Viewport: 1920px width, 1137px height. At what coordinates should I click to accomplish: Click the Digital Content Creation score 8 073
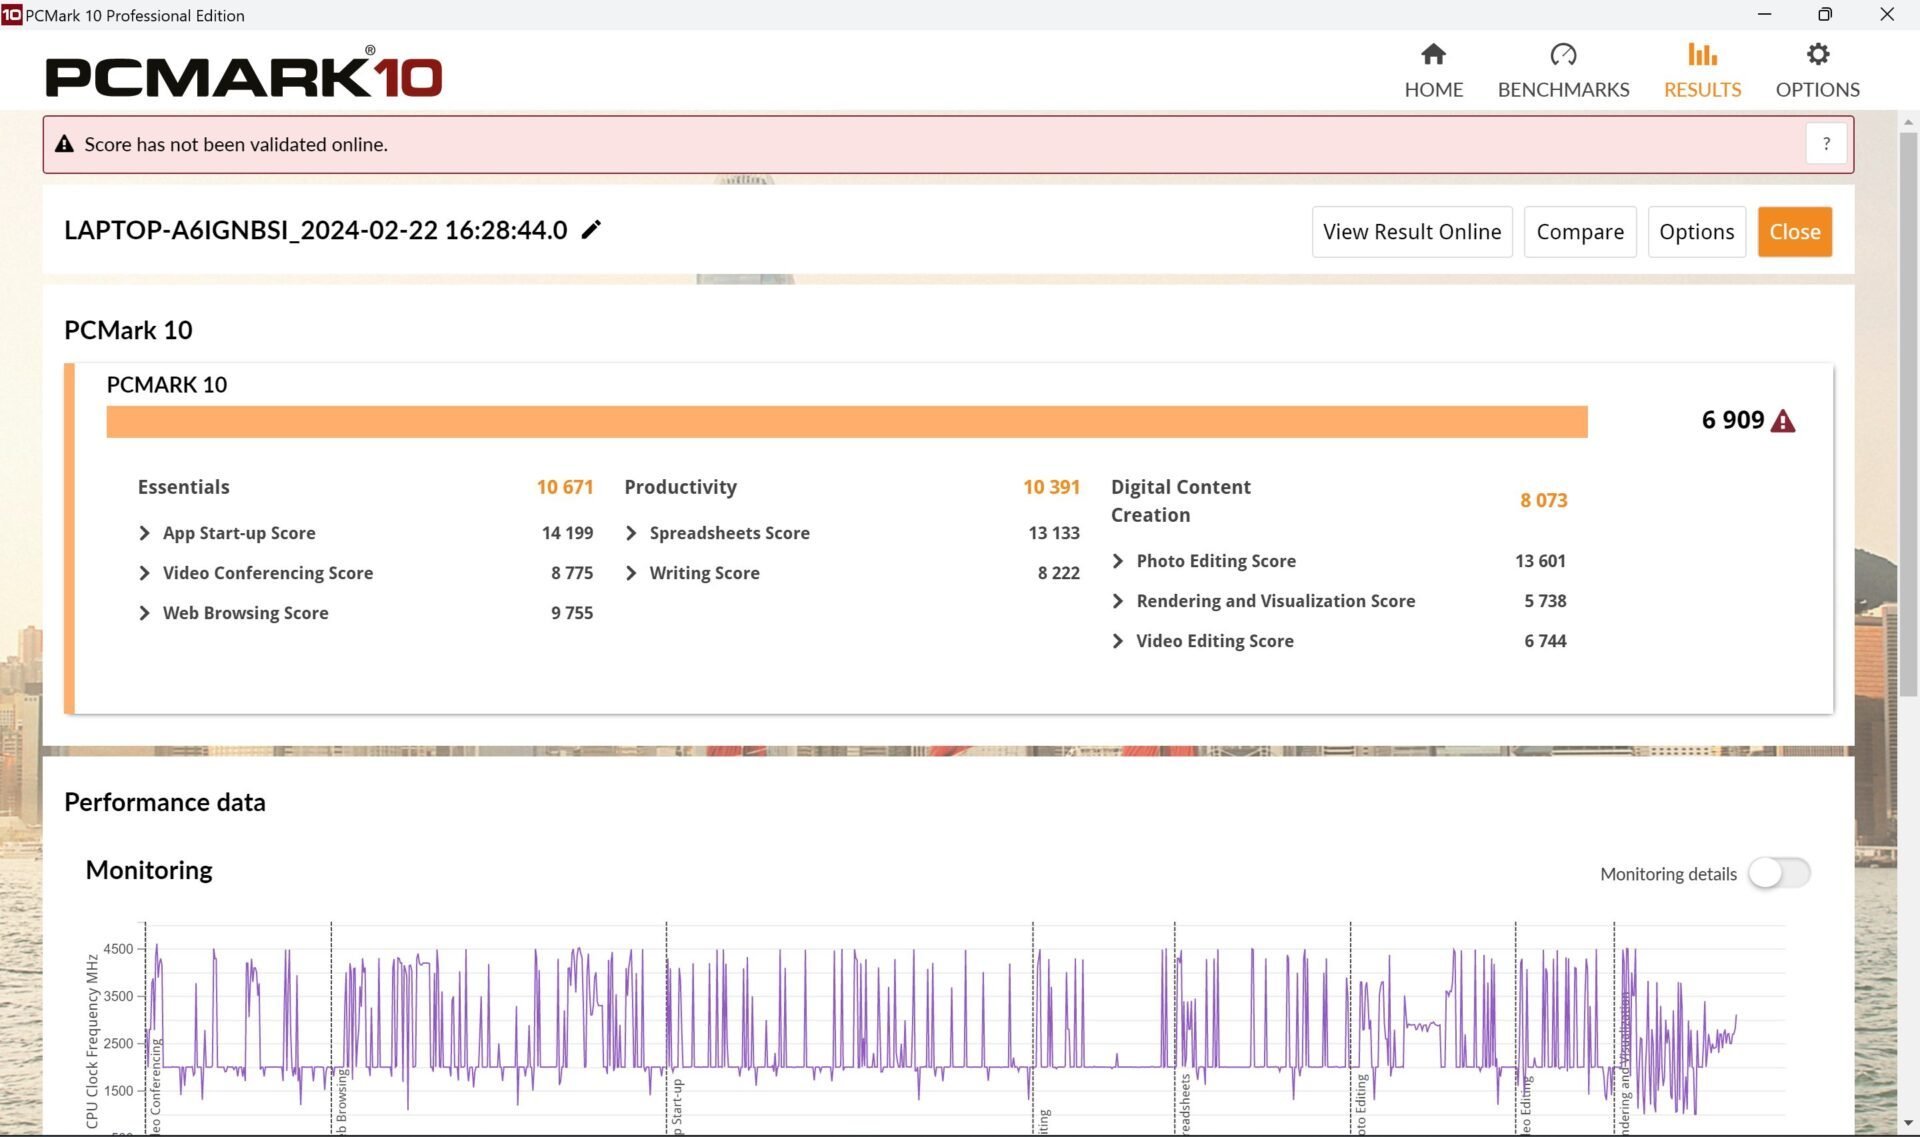coord(1543,500)
